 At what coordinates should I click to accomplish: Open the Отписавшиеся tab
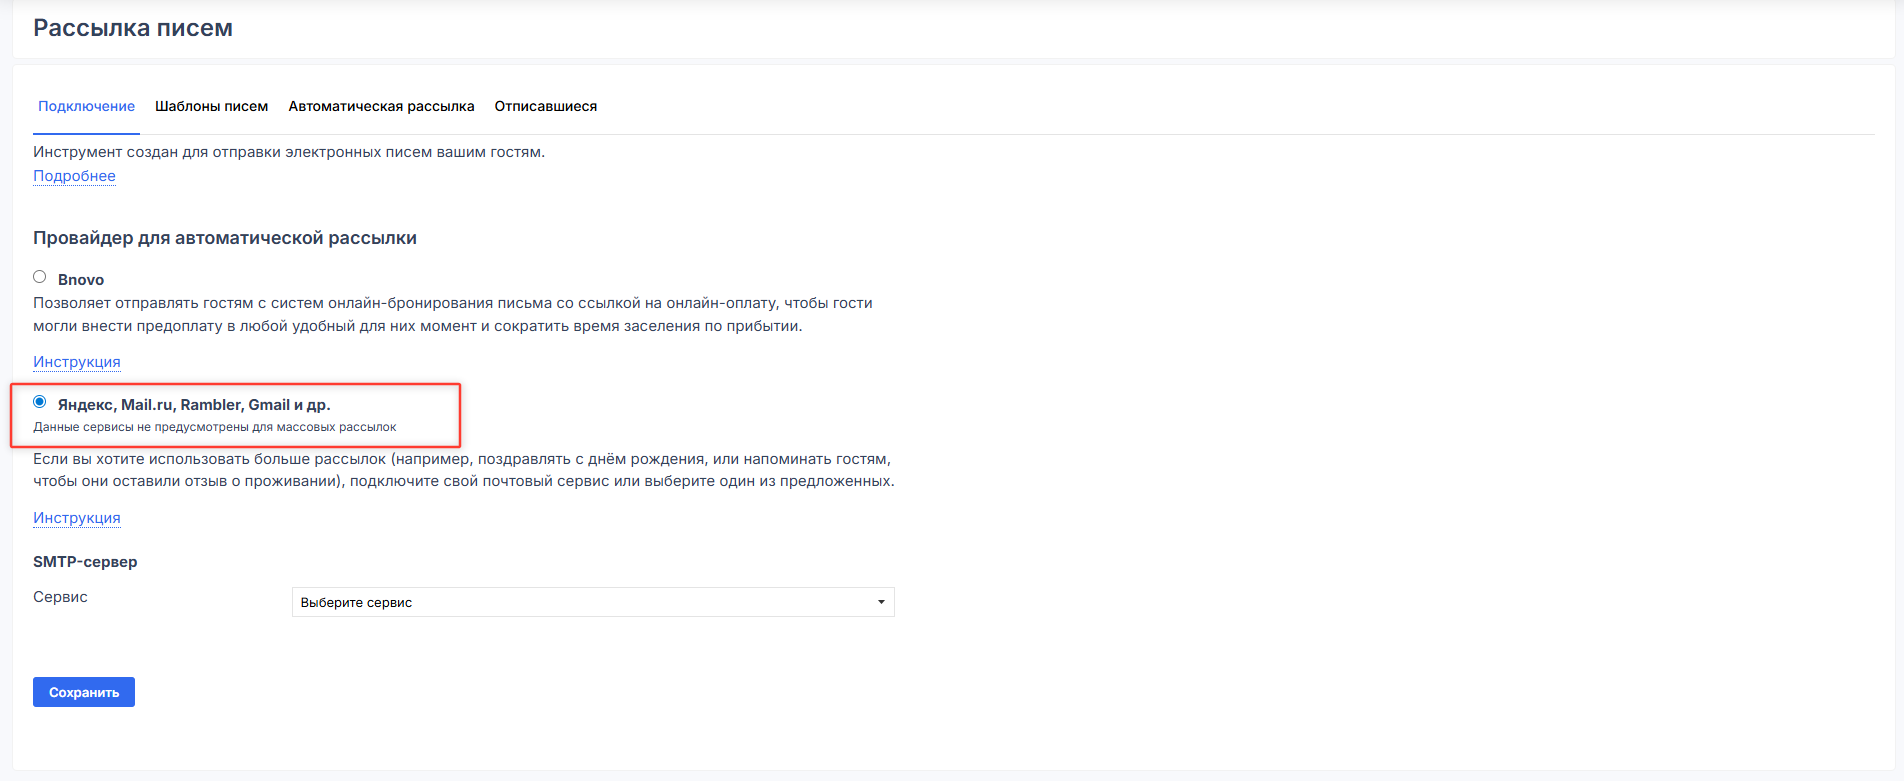[x=545, y=106]
